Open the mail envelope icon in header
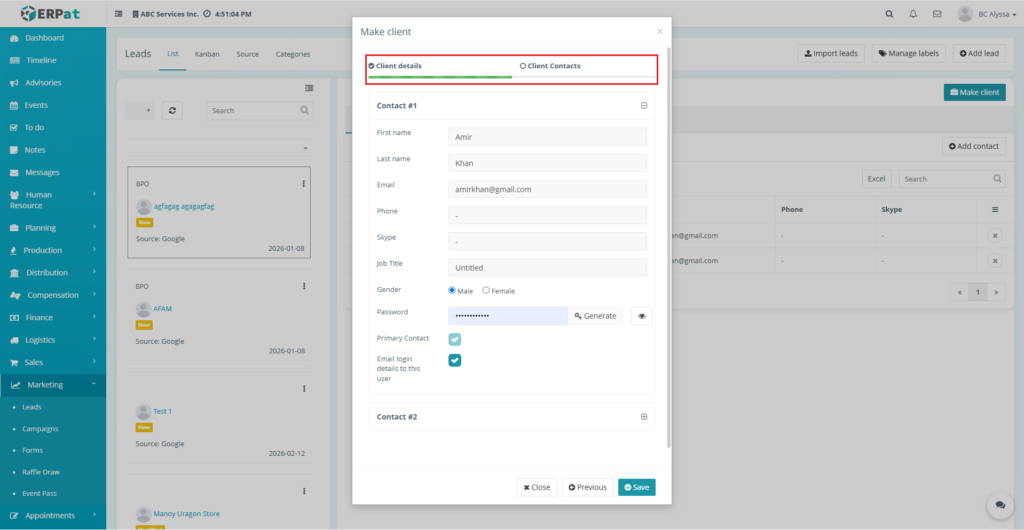The height and width of the screenshot is (530, 1024). tap(937, 14)
